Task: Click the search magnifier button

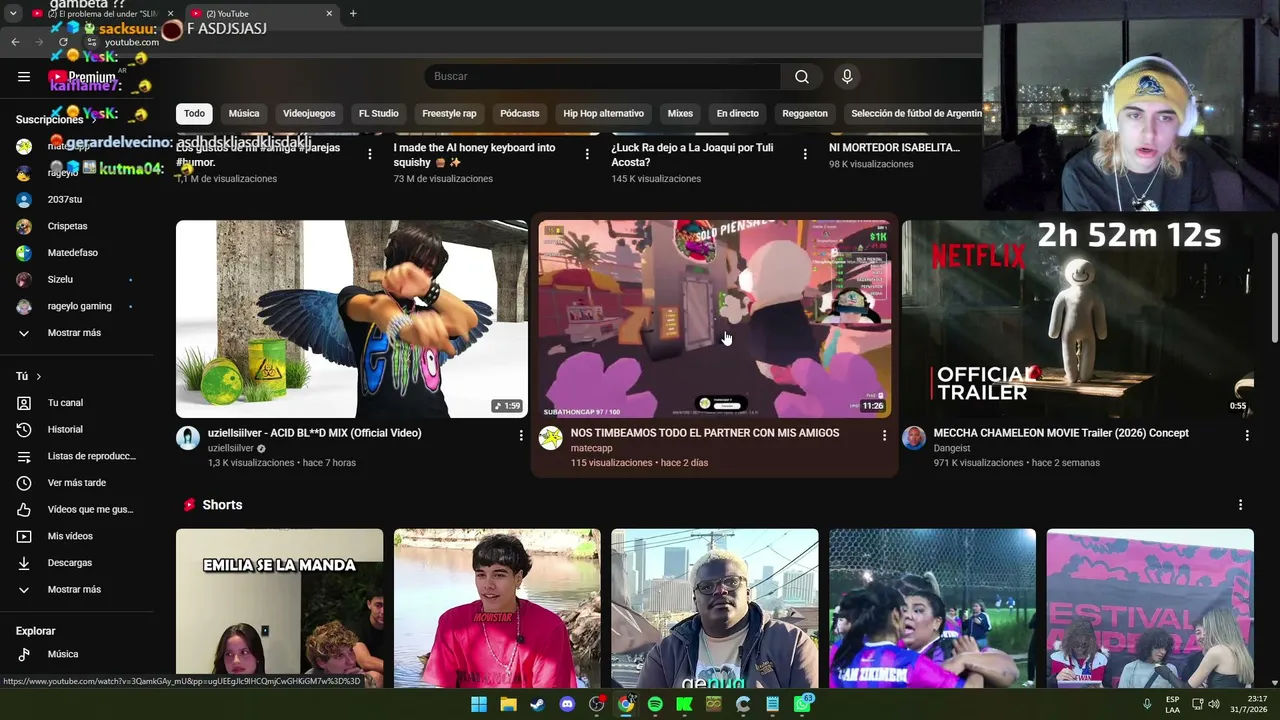Action: 802,77
